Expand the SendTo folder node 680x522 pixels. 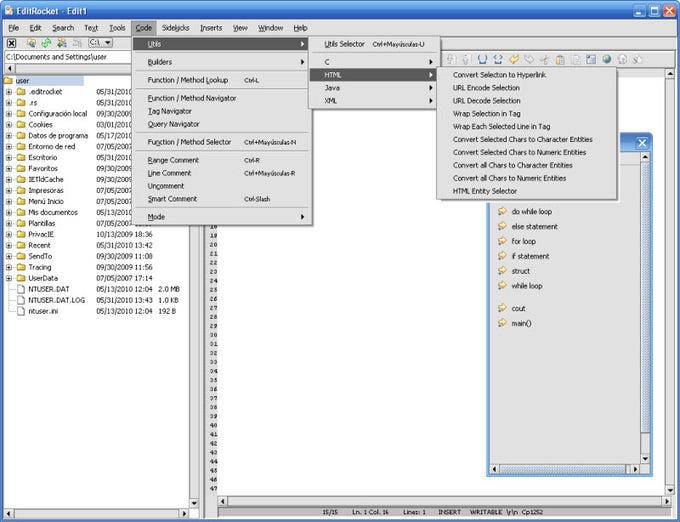pyautogui.click(x=9, y=256)
